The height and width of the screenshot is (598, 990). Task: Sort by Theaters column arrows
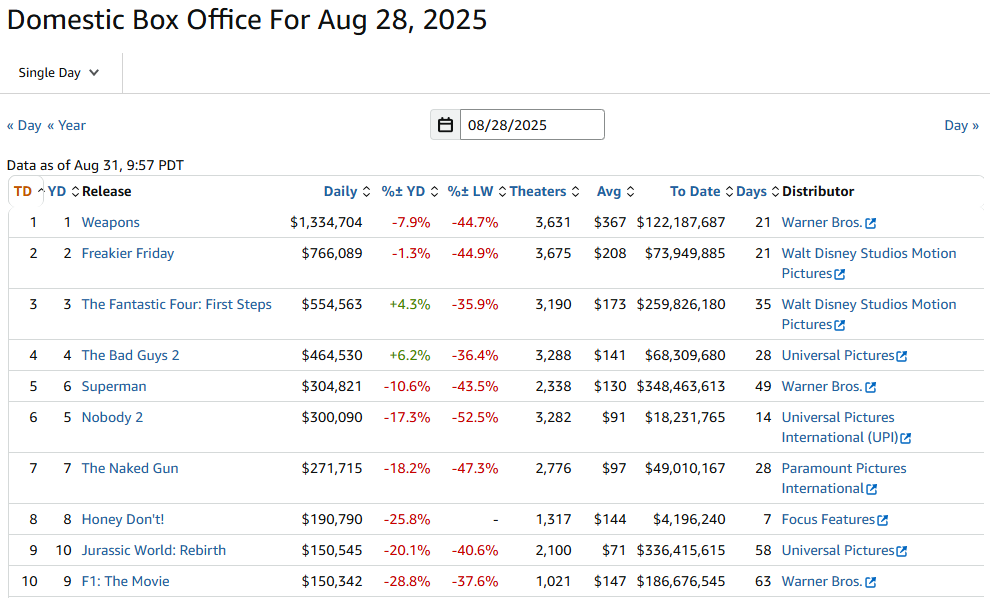coord(575,191)
